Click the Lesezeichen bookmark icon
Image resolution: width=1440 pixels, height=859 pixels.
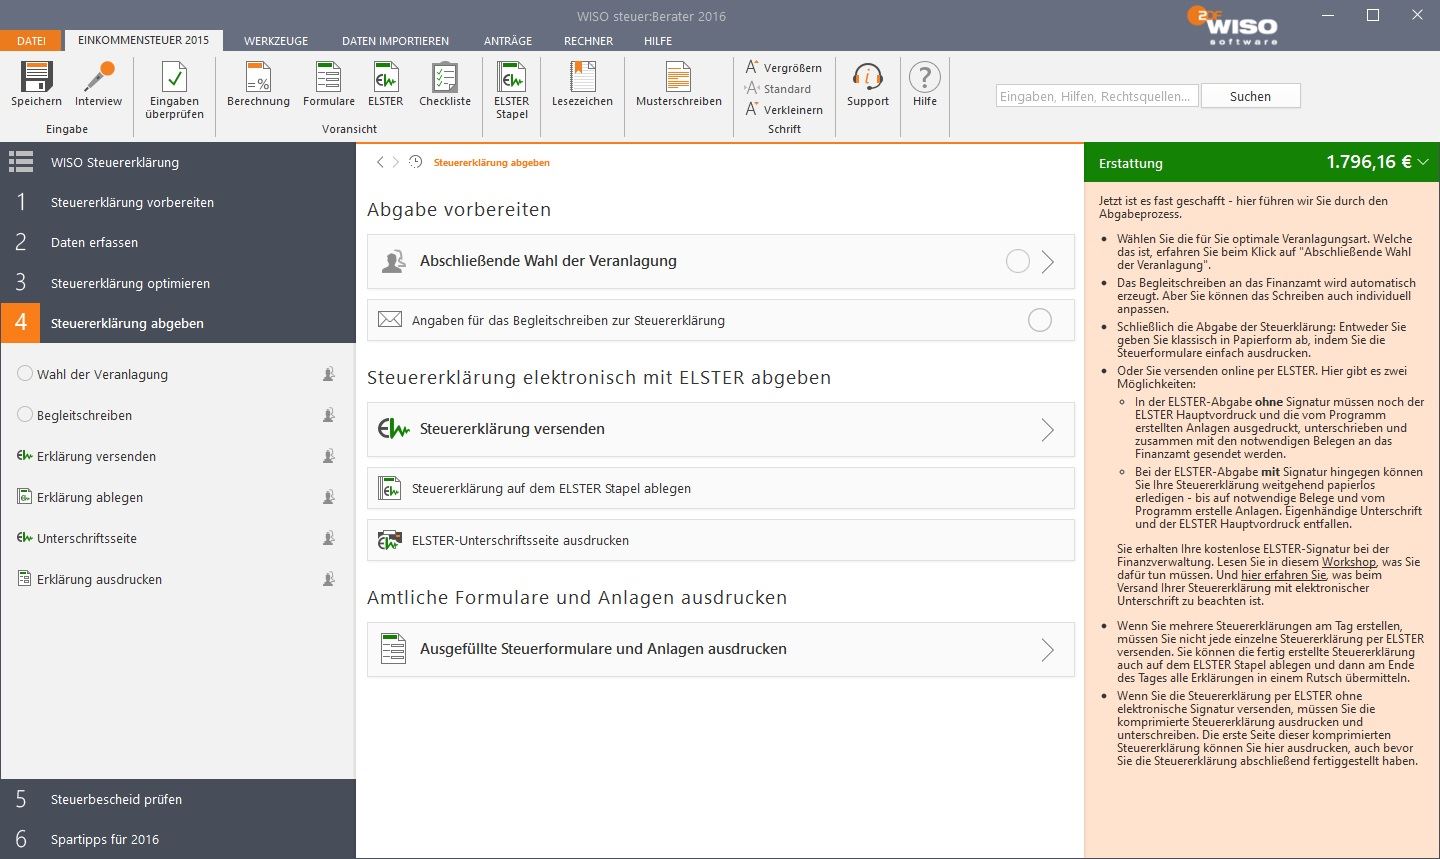coord(582,77)
